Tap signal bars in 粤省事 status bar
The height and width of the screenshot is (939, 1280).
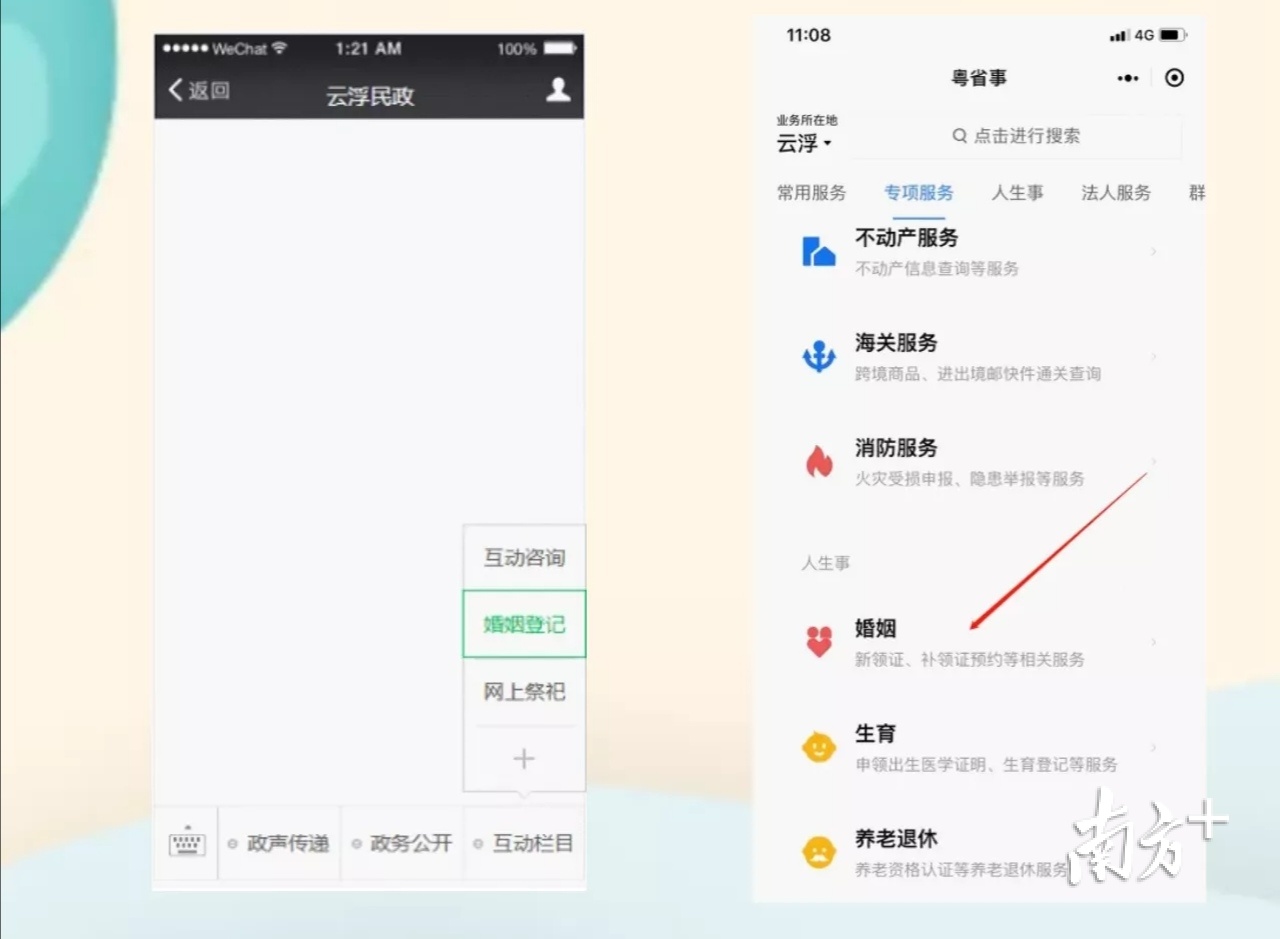[1119, 36]
